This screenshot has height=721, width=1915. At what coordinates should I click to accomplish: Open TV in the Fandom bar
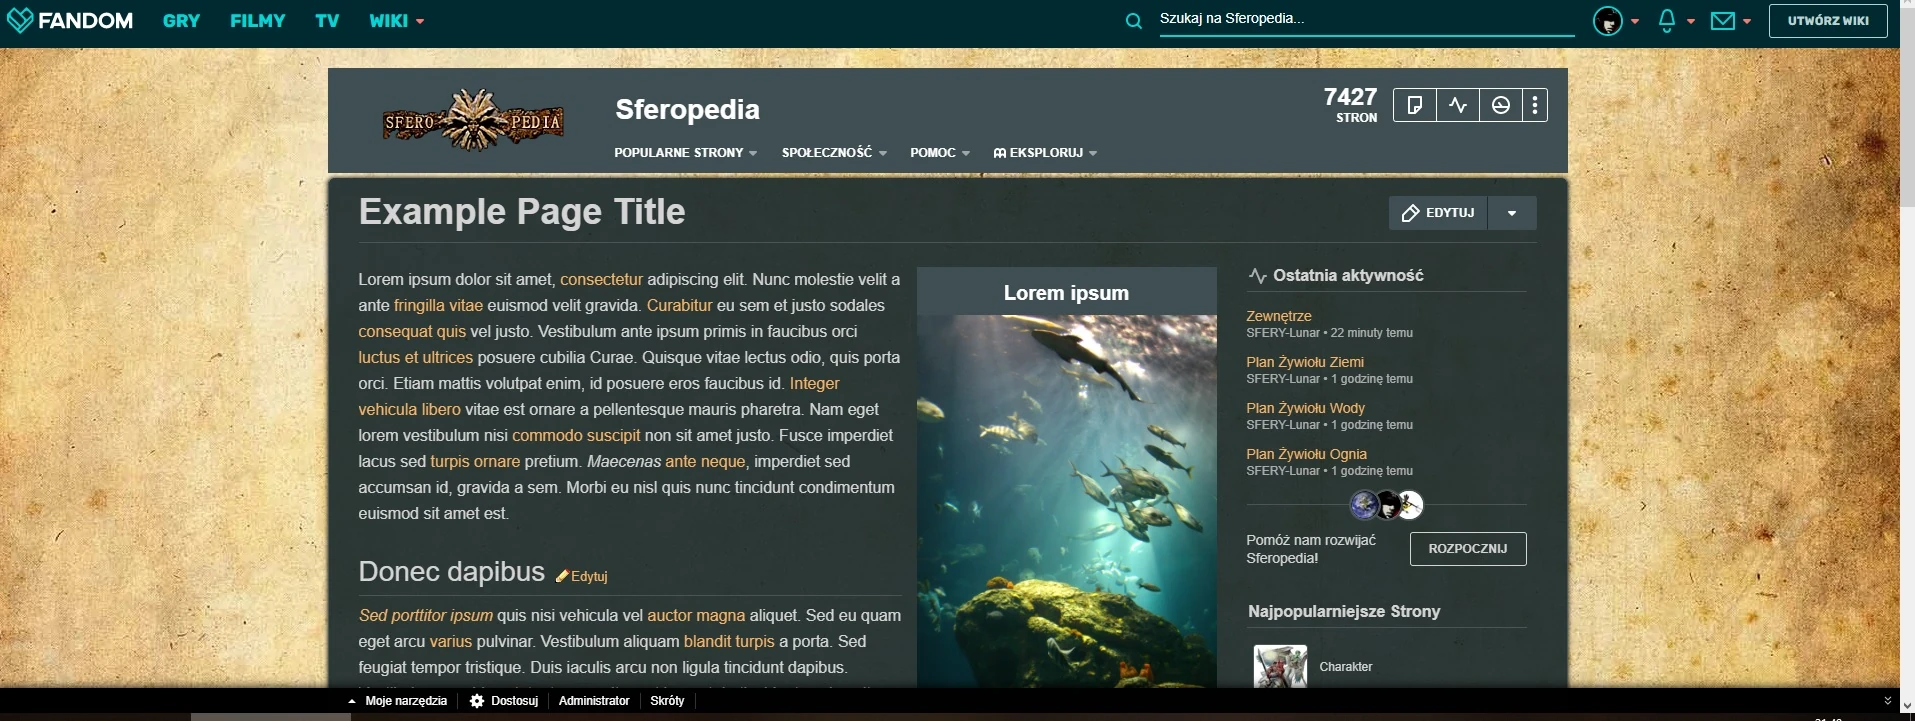(x=327, y=21)
